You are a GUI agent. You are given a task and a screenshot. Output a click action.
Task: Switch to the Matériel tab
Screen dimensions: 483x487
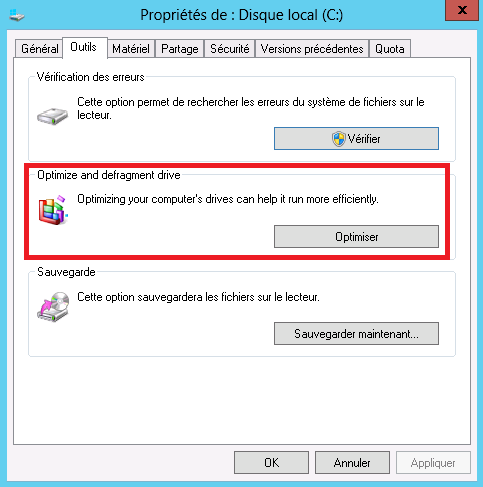pyautogui.click(x=131, y=49)
